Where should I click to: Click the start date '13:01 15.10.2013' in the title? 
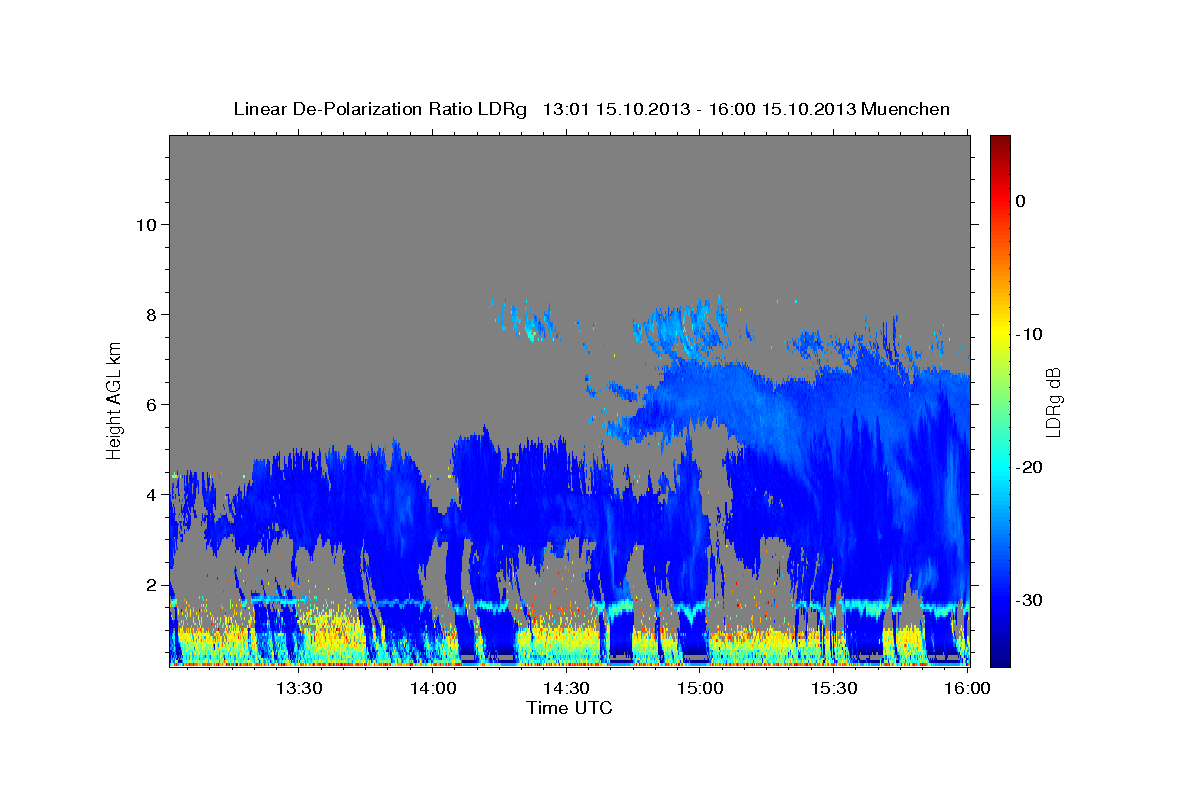coord(616,109)
